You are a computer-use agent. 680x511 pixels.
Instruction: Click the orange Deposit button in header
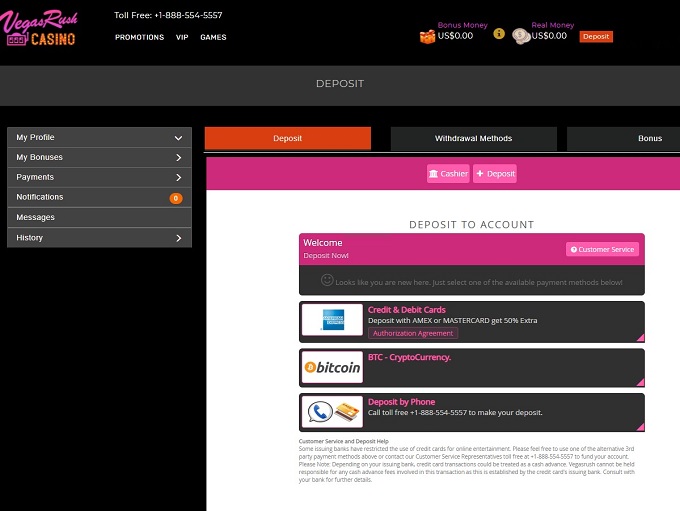pyautogui.click(x=596, y=36)
